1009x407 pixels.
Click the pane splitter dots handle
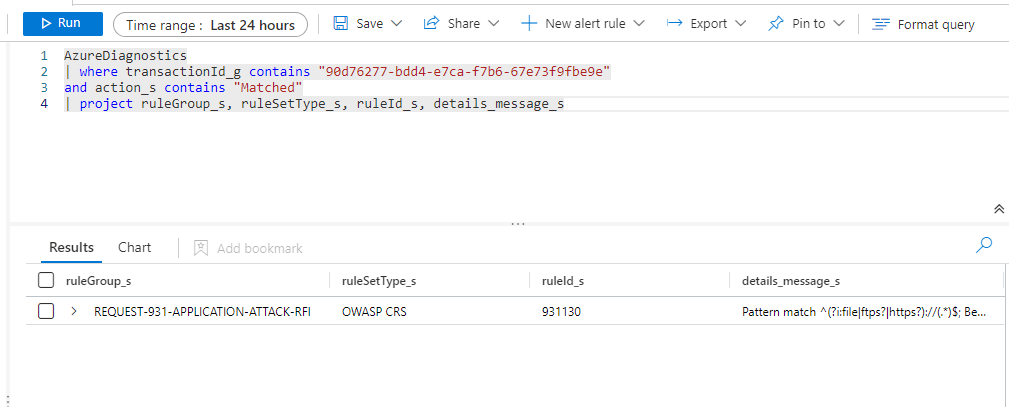pyautogui.click(x=517, y=224)
